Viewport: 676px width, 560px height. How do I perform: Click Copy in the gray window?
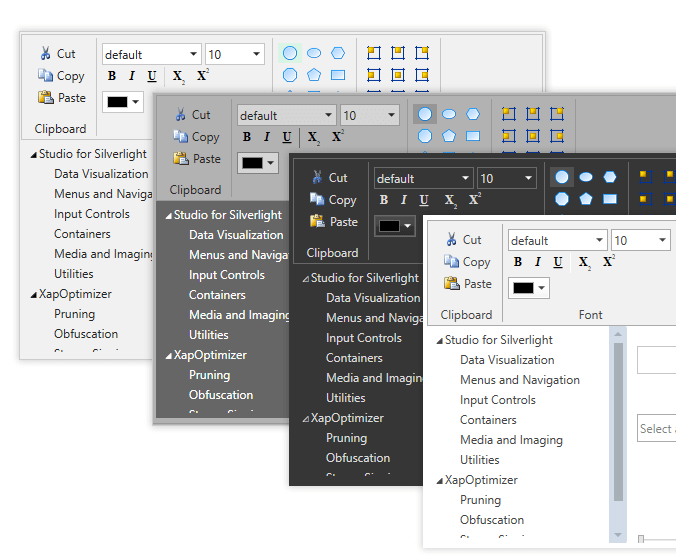point(197,137)
